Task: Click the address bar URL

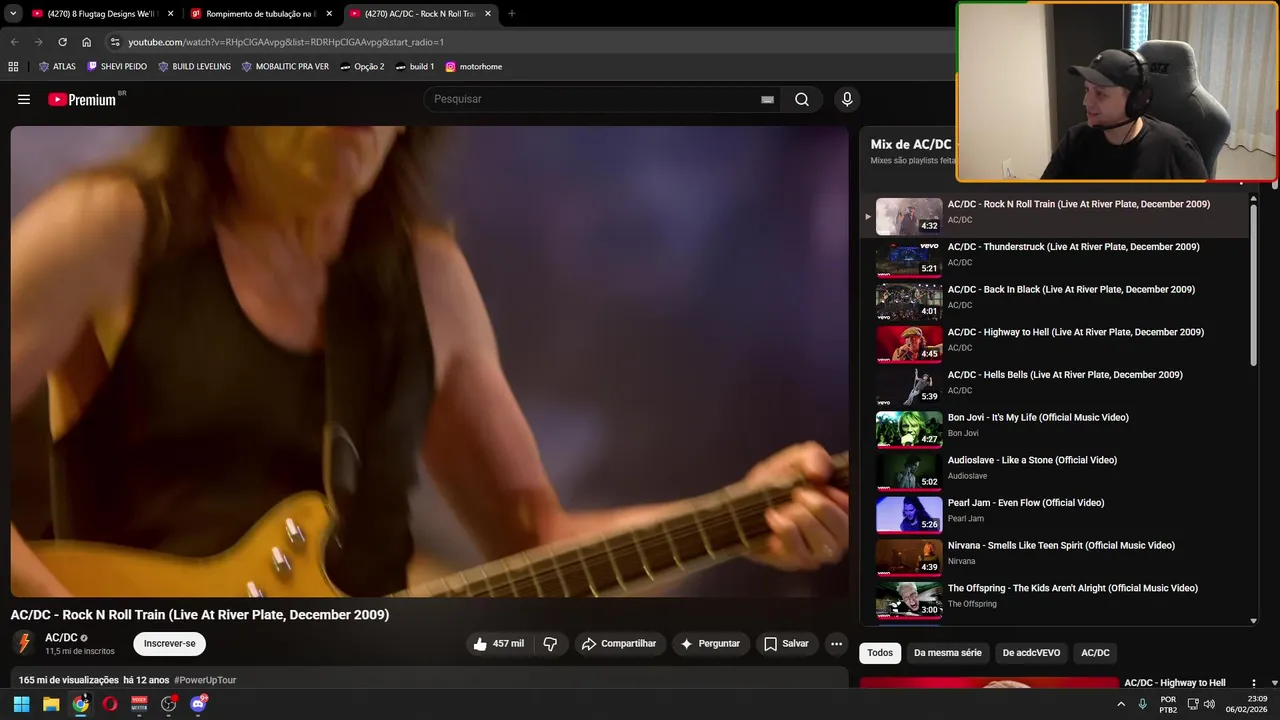Action: pos(286,42)
